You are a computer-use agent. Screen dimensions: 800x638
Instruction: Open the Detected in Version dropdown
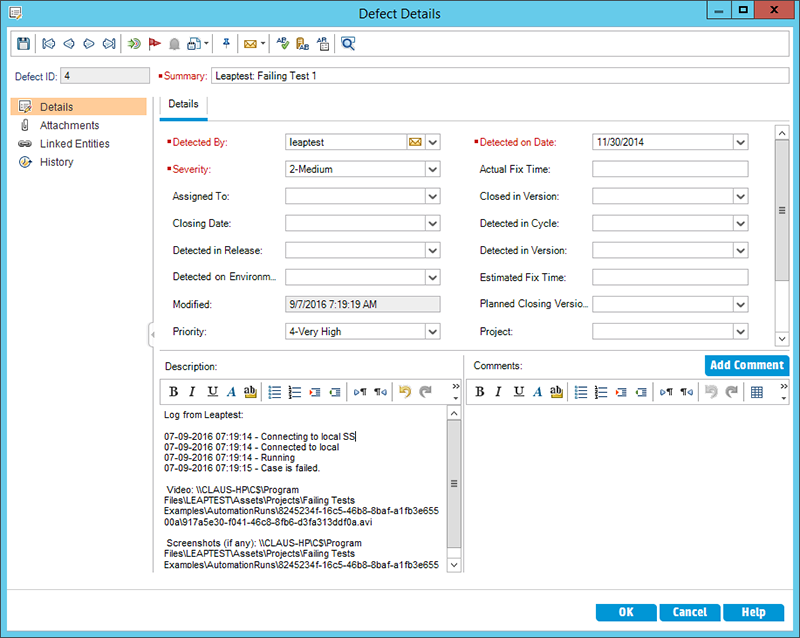coord(741,250)
